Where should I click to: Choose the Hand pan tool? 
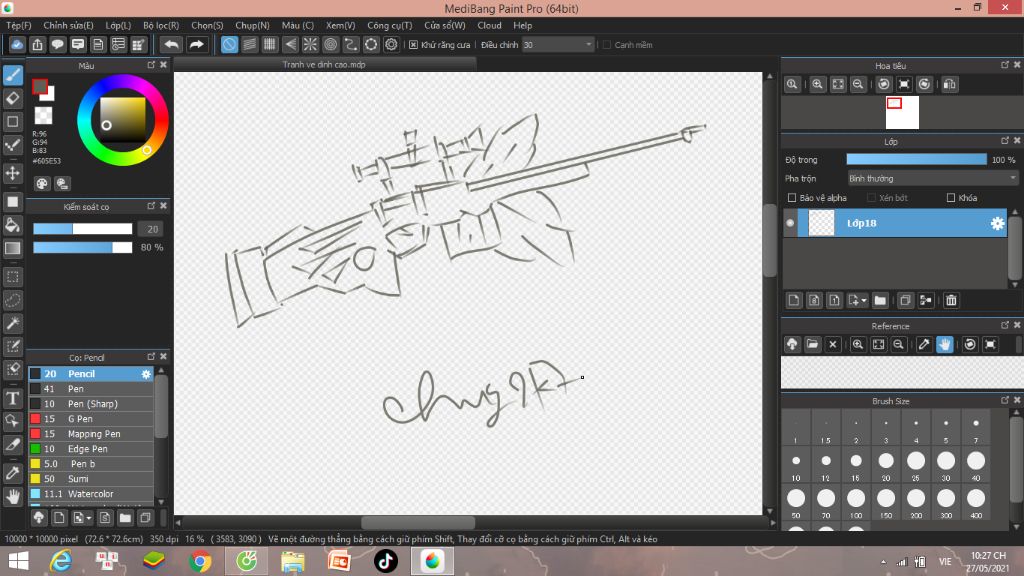13,496
